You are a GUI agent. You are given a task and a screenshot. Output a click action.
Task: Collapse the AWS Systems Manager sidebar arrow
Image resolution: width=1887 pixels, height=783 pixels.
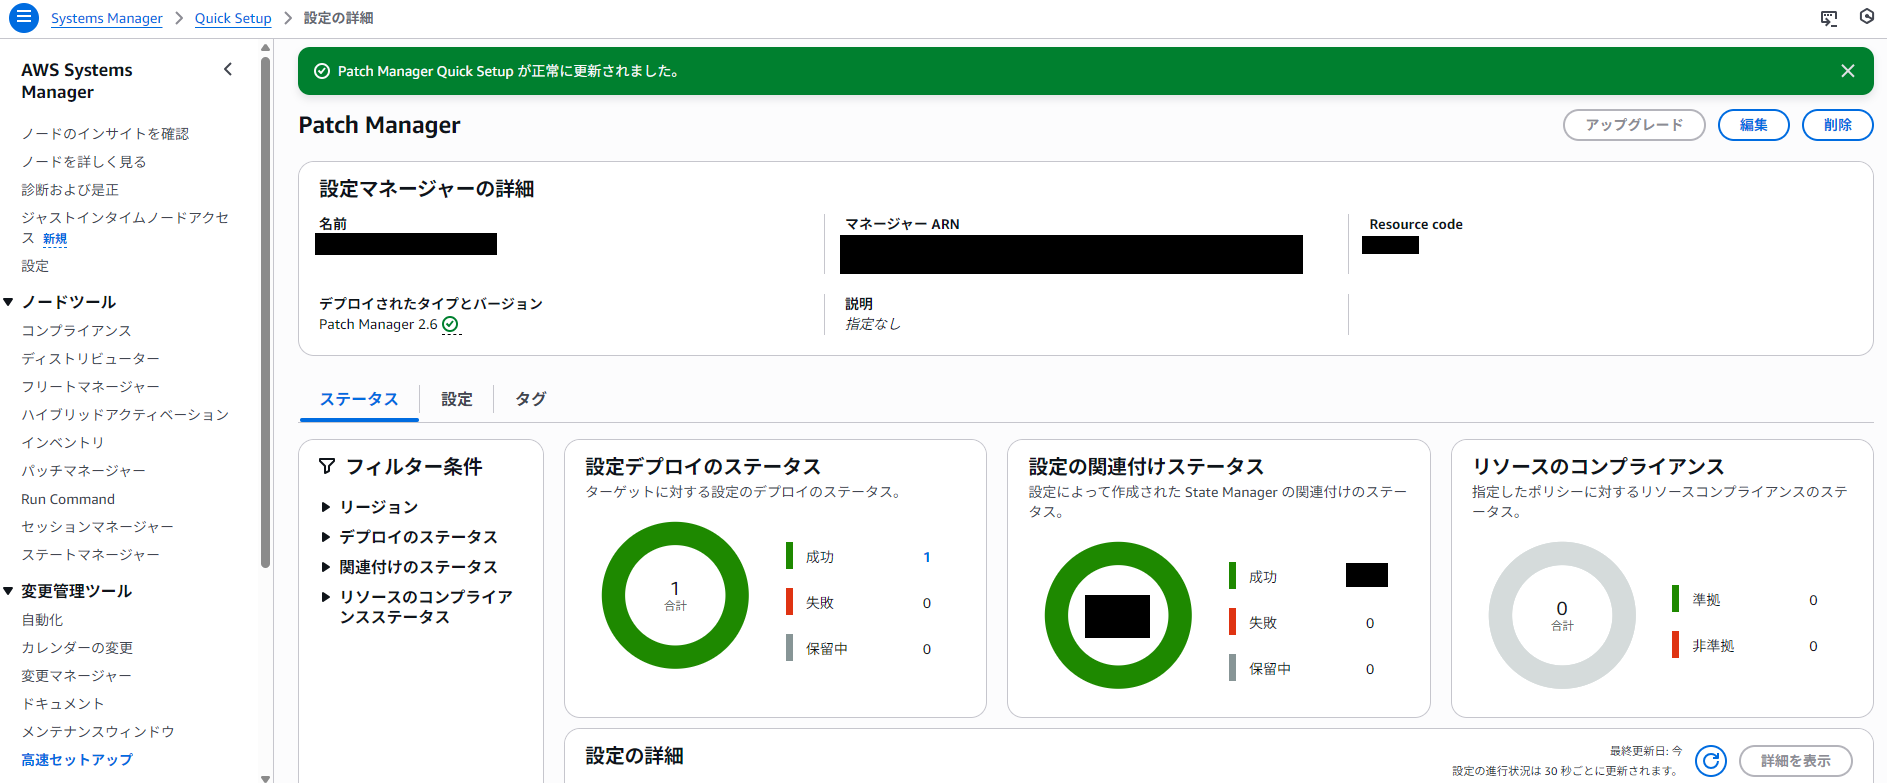click(x=228, y=69)
